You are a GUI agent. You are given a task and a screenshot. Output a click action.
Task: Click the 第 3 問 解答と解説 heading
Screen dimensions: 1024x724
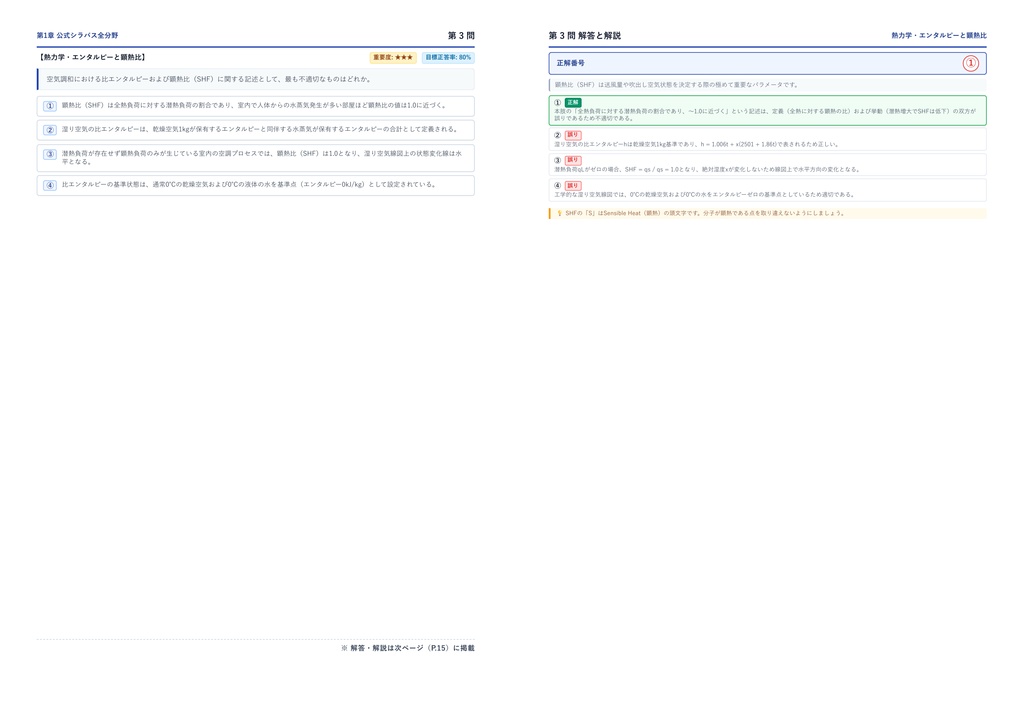click(584, 36)
